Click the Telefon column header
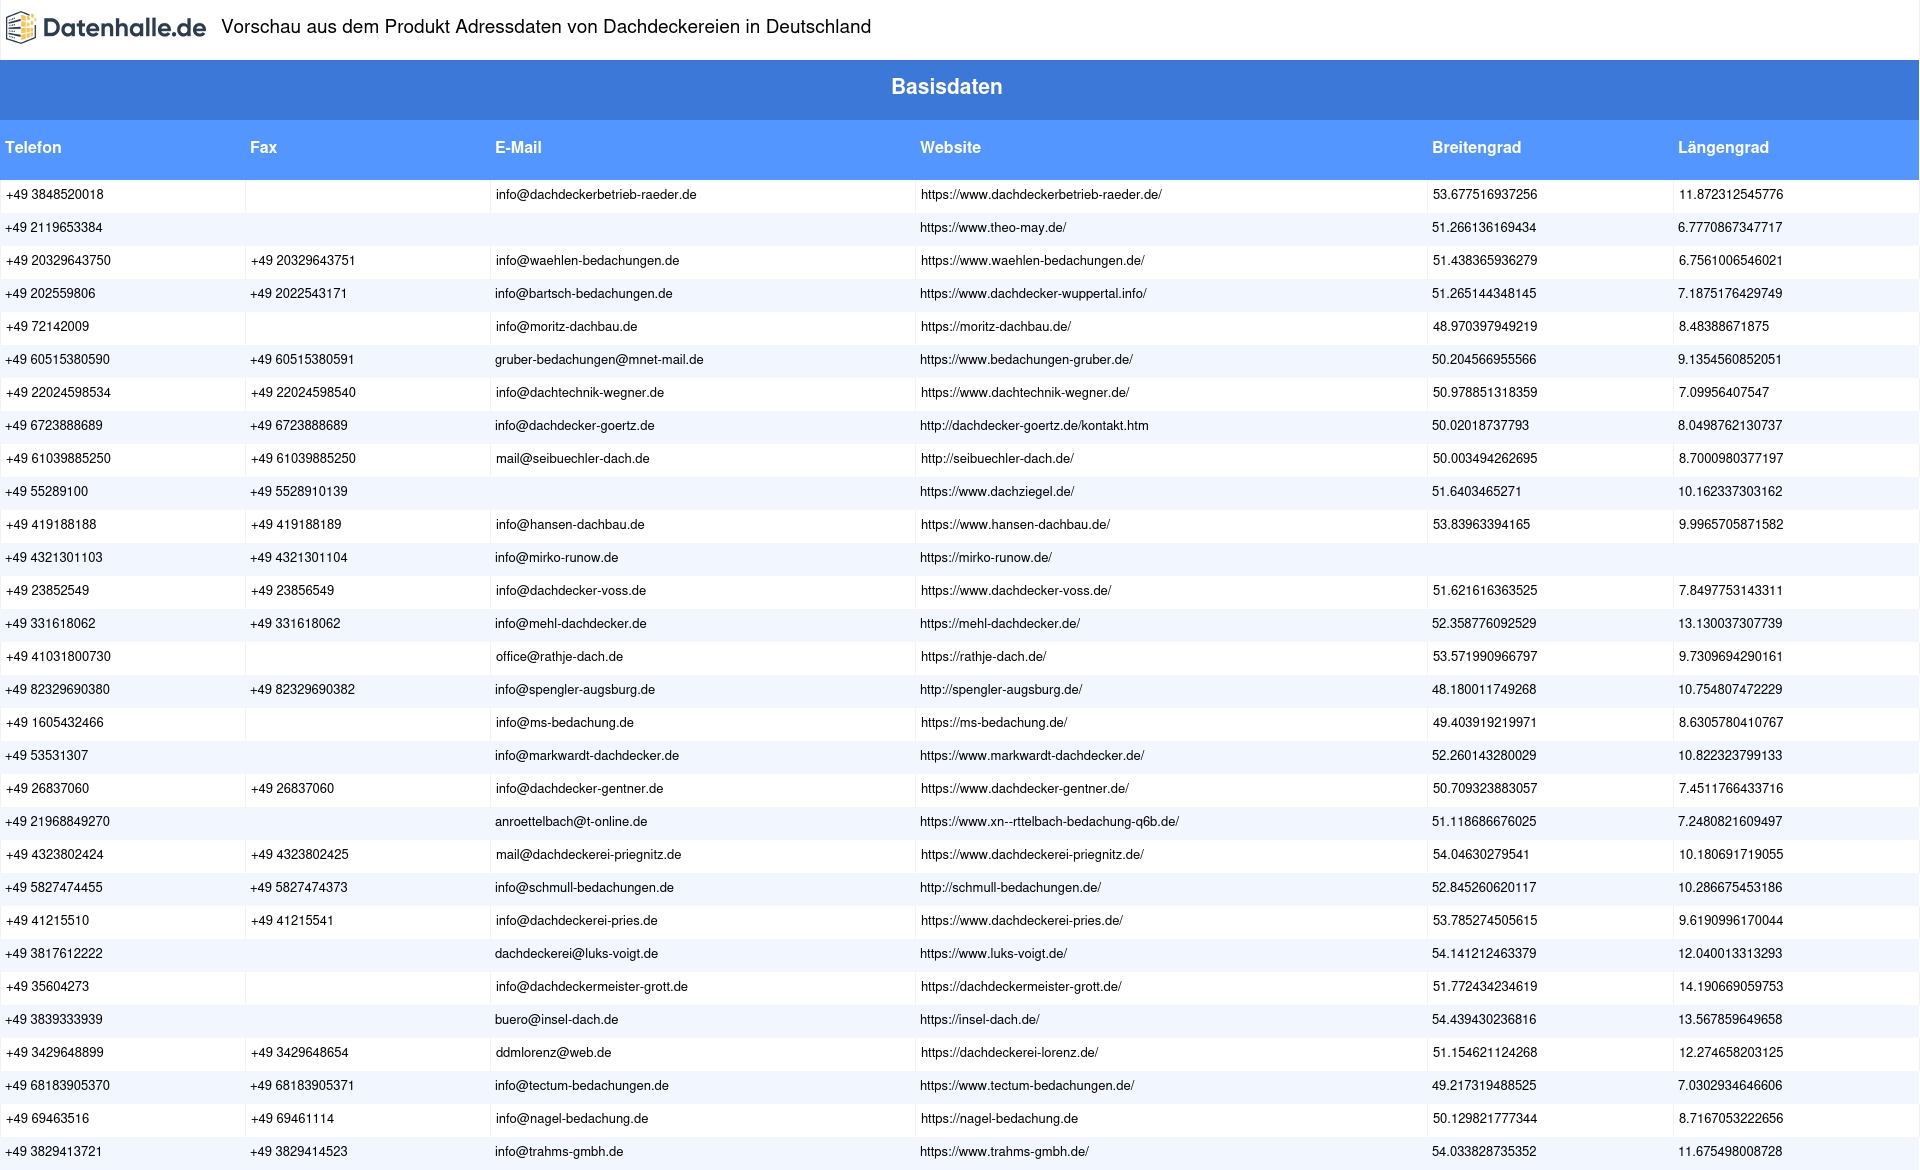Viewport: 1920px width, 1170px height. tap(33, 147)
